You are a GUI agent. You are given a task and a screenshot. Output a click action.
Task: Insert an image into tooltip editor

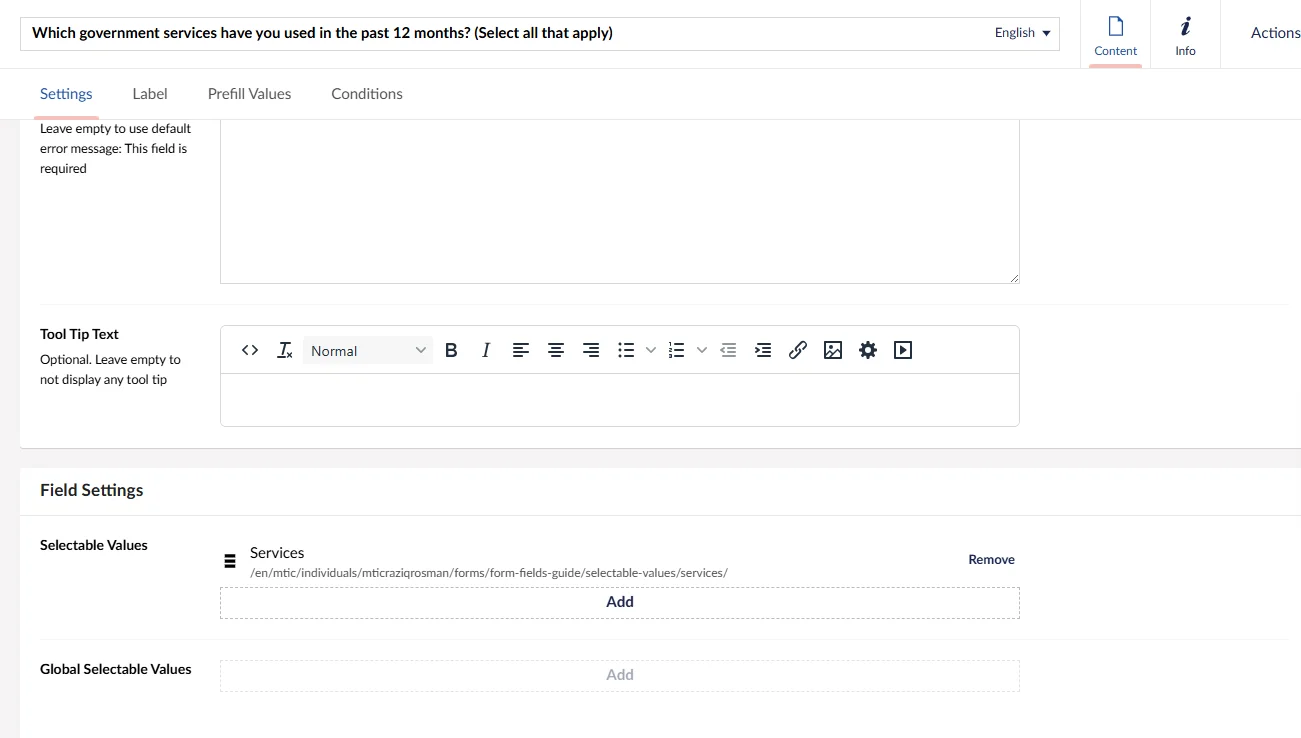(833, 350)
